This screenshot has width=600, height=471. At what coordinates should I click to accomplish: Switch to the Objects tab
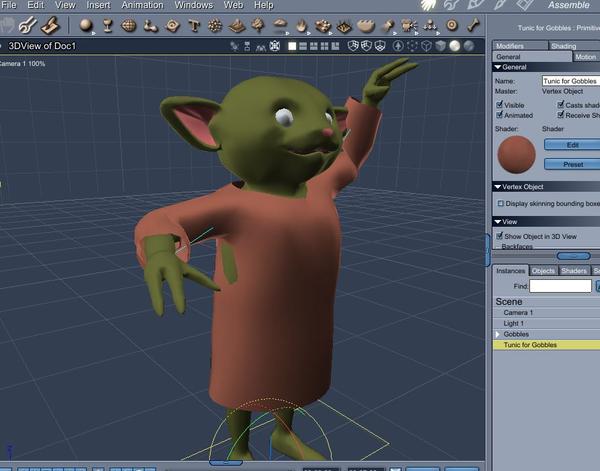coord(543,271)
